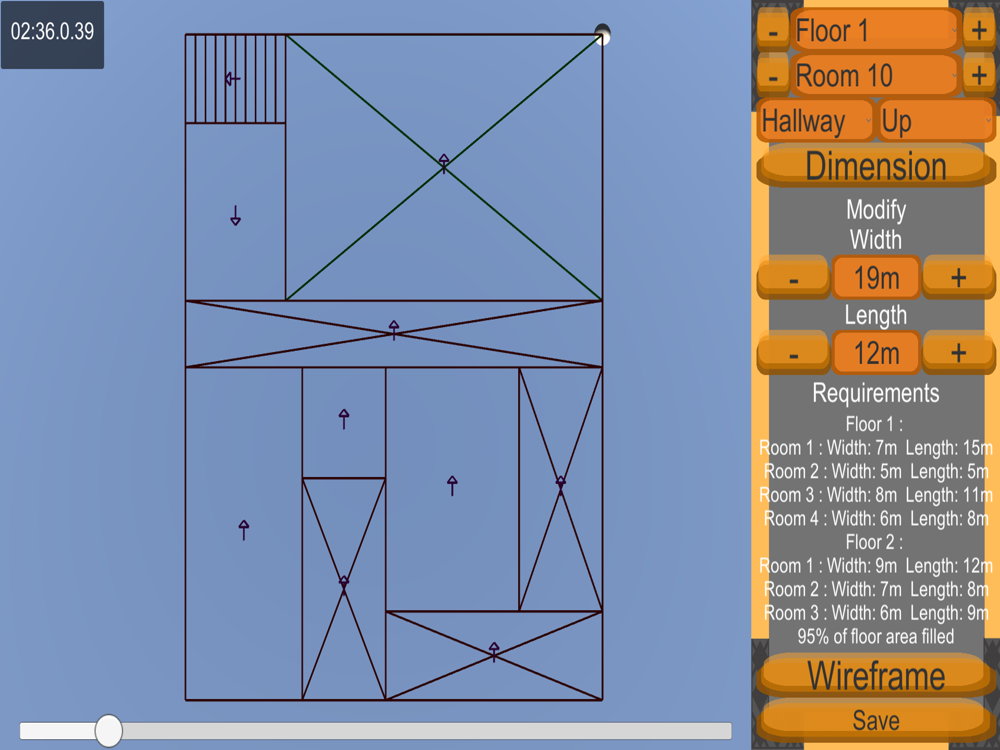Increase floor with plus button

pos(979,31)
